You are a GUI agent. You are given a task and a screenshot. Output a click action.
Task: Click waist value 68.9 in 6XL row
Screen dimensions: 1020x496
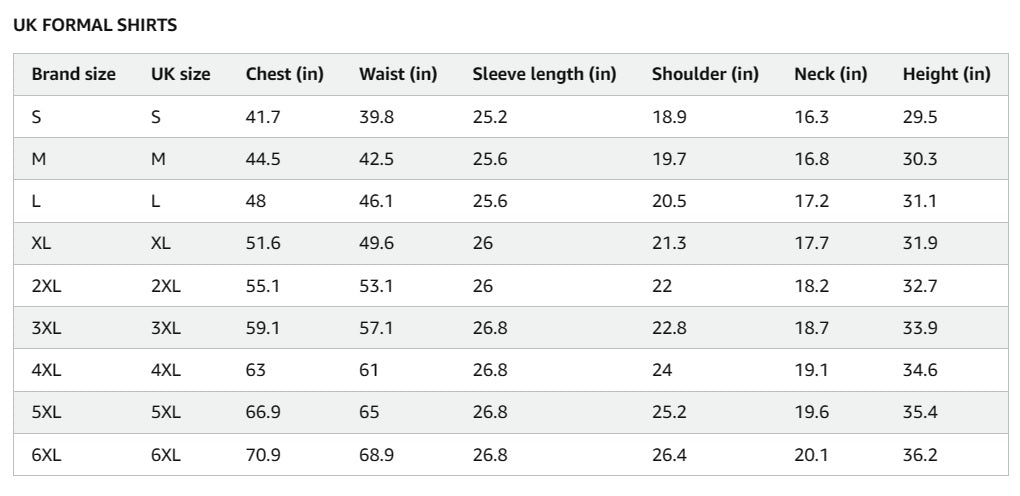[376, 455]
